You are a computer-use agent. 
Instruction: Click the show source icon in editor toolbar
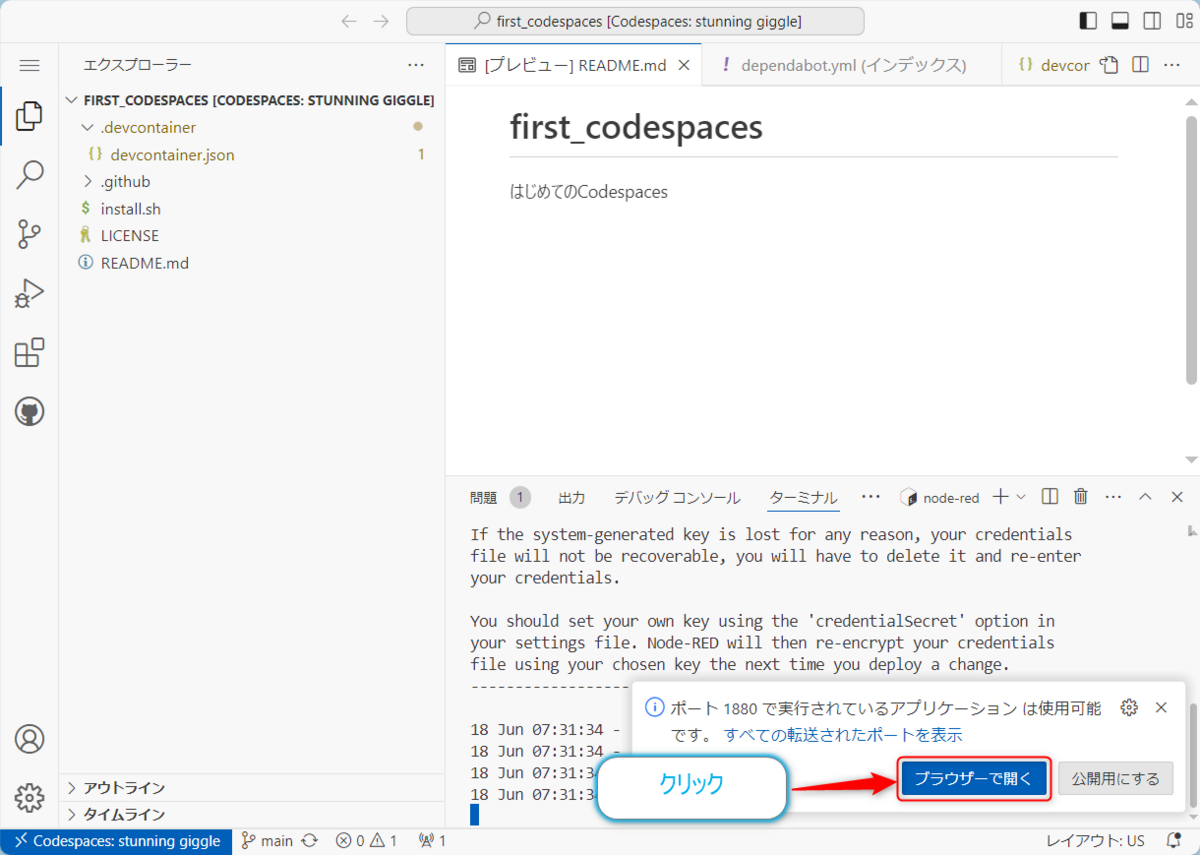(x=1108, y=65)
